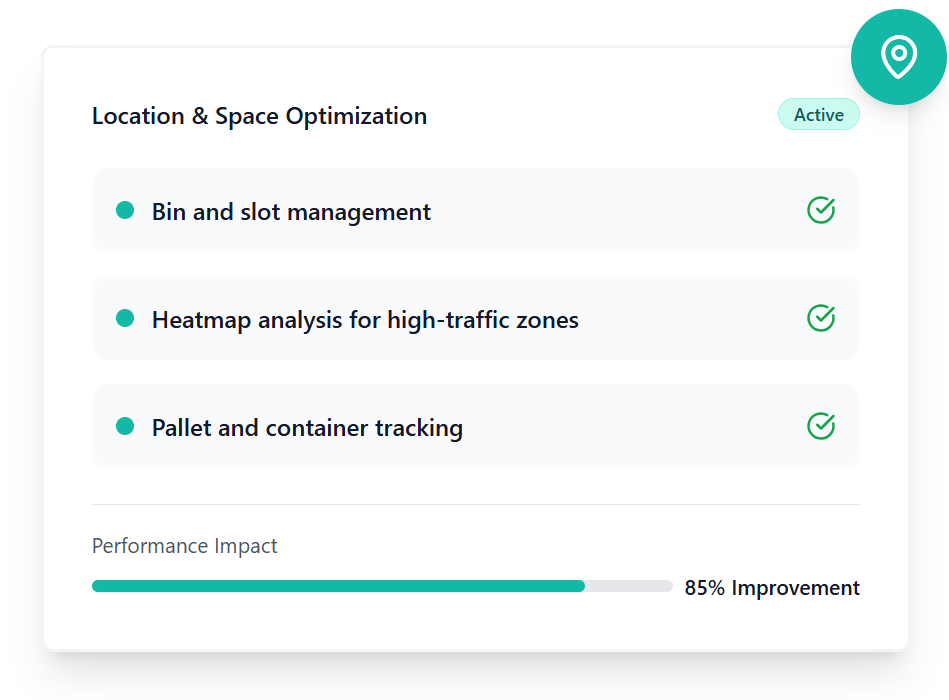This screenshot has width=949, height=700.
Task: Click checkmark icon on the Heatmap analysis row
Action: 821,319
